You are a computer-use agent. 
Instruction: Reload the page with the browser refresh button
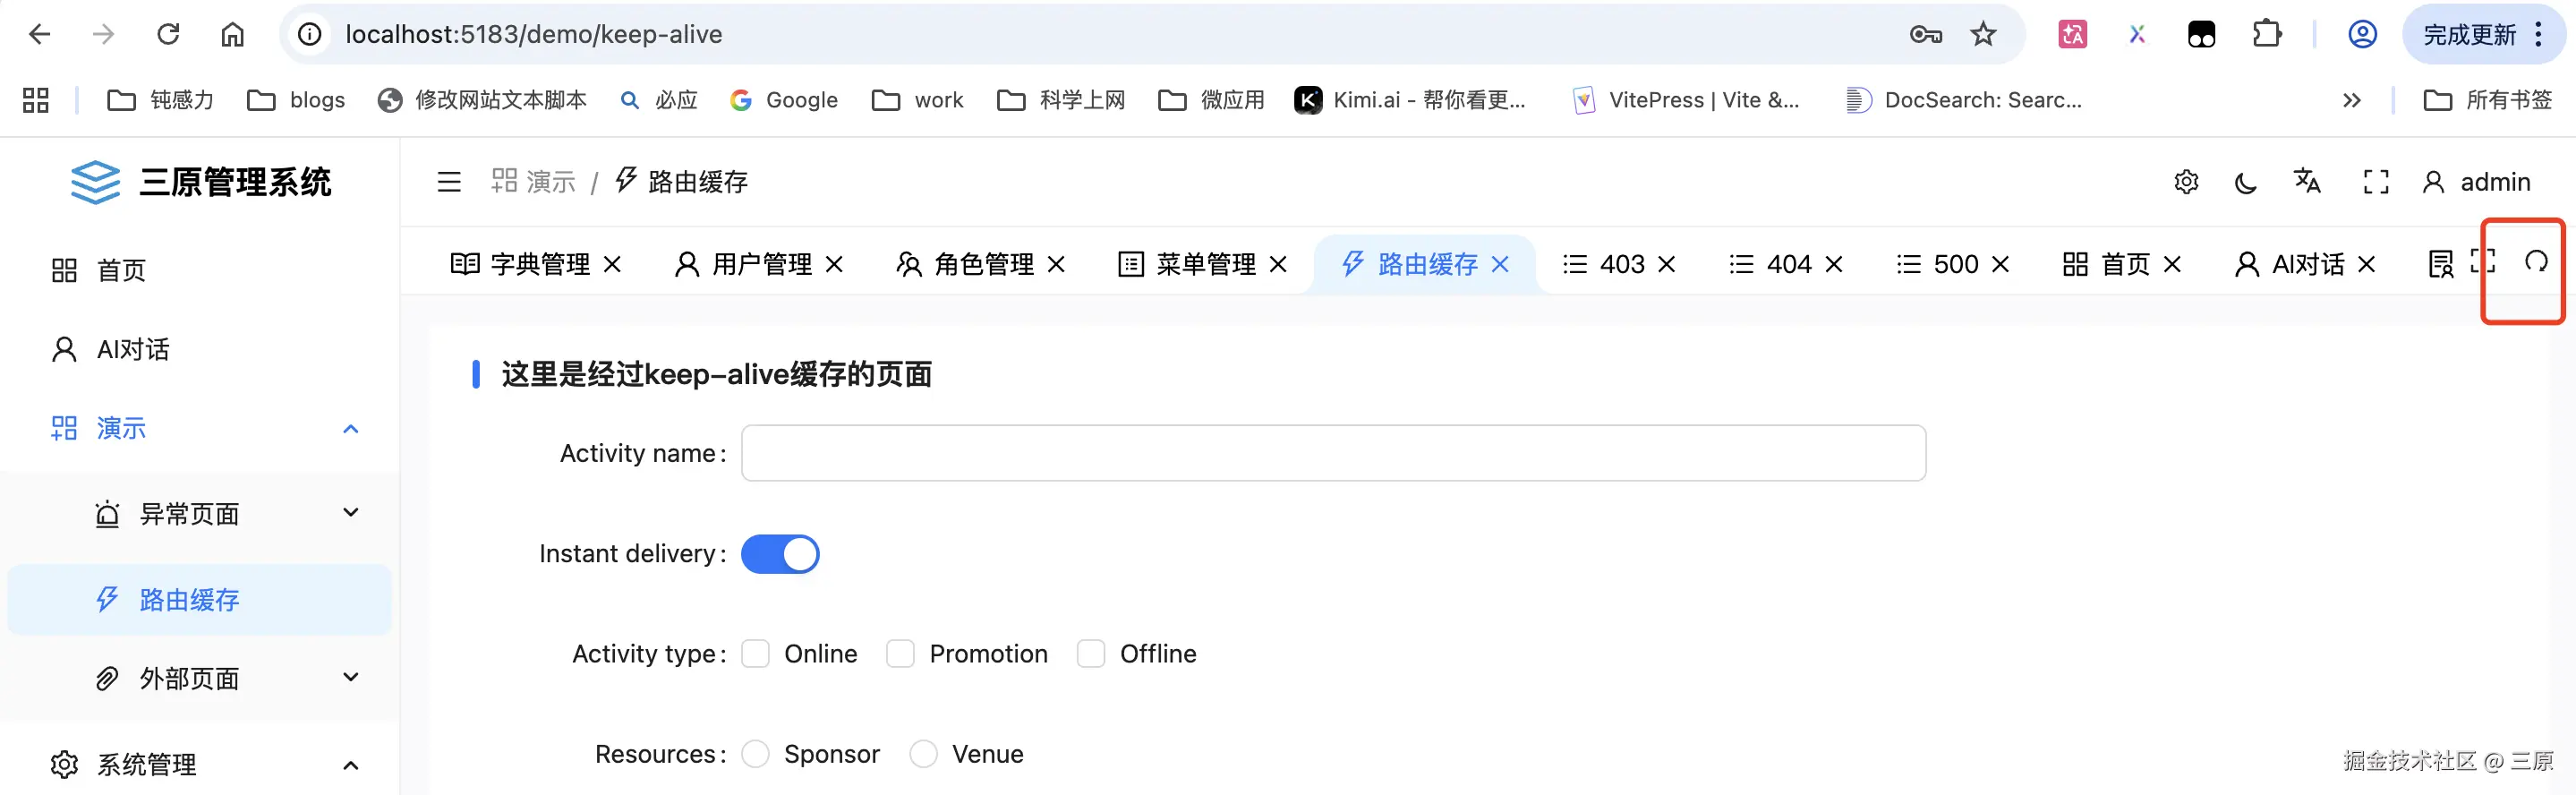[x=168, y=34]
